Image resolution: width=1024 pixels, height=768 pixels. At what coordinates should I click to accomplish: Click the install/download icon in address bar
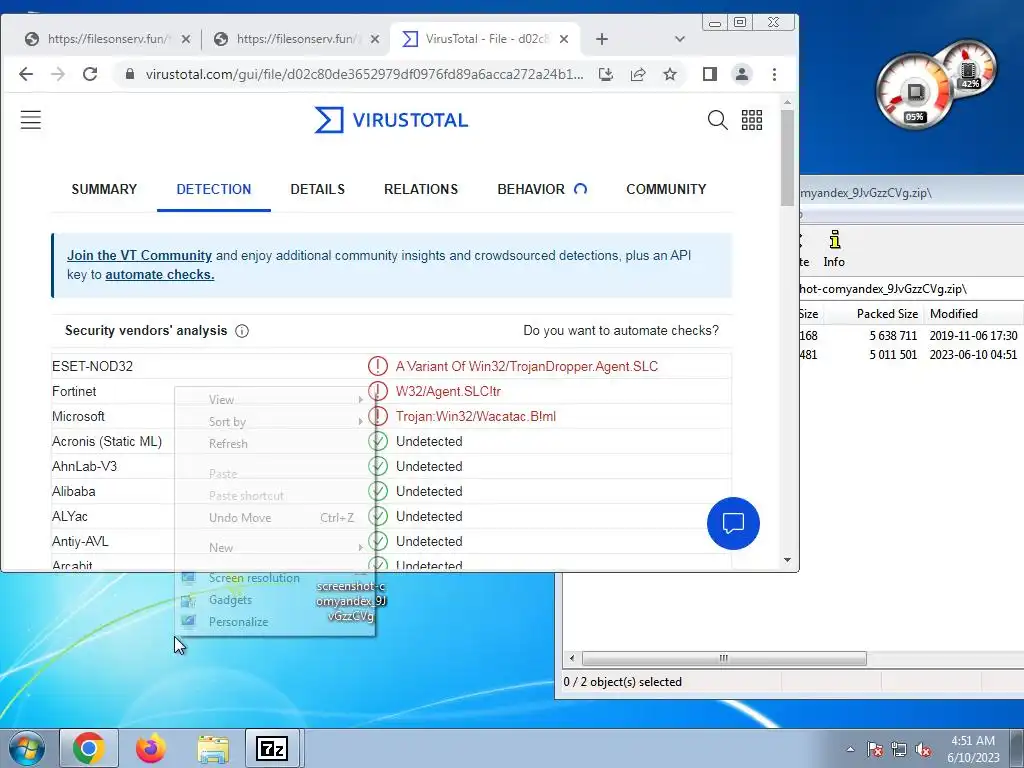point(606,74)
